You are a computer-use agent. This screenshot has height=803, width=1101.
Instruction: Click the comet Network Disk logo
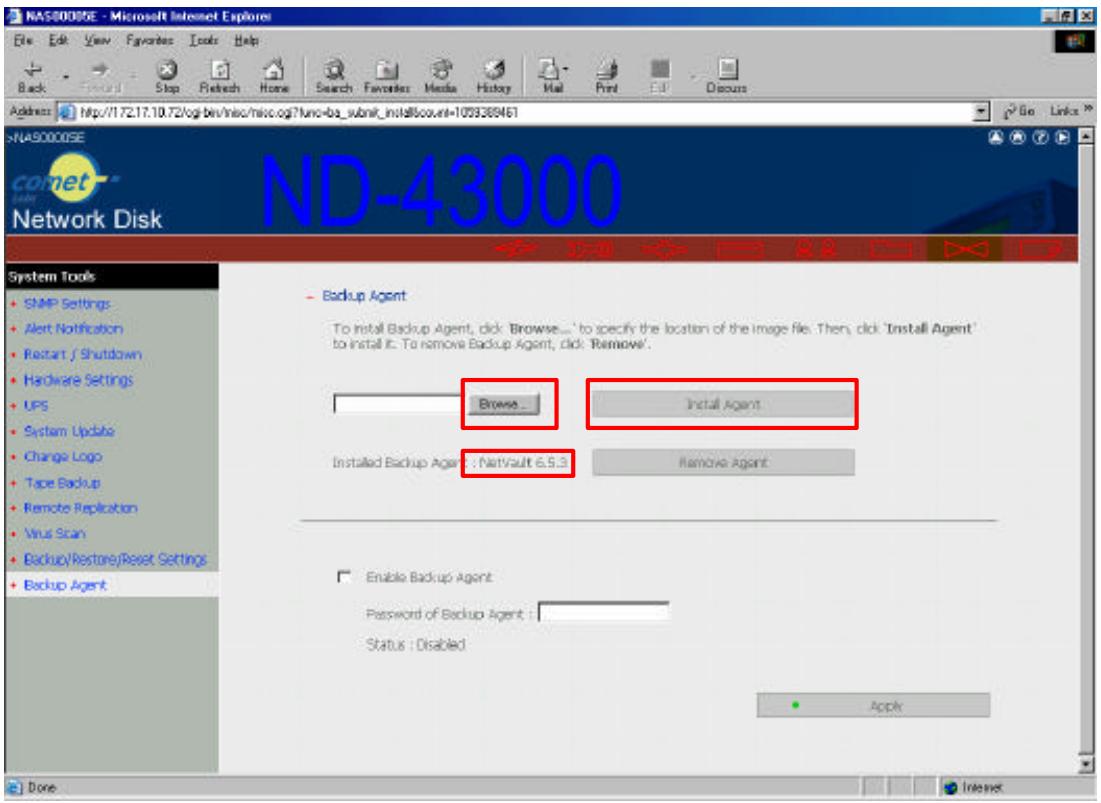[x=86, y=192]
